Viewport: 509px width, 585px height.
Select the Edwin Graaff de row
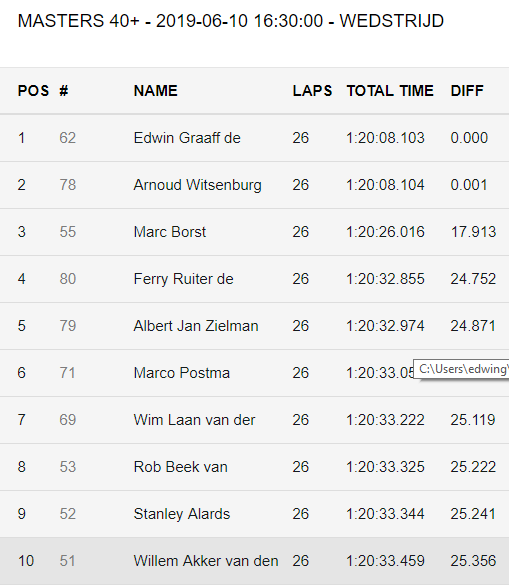click(254, 138)
